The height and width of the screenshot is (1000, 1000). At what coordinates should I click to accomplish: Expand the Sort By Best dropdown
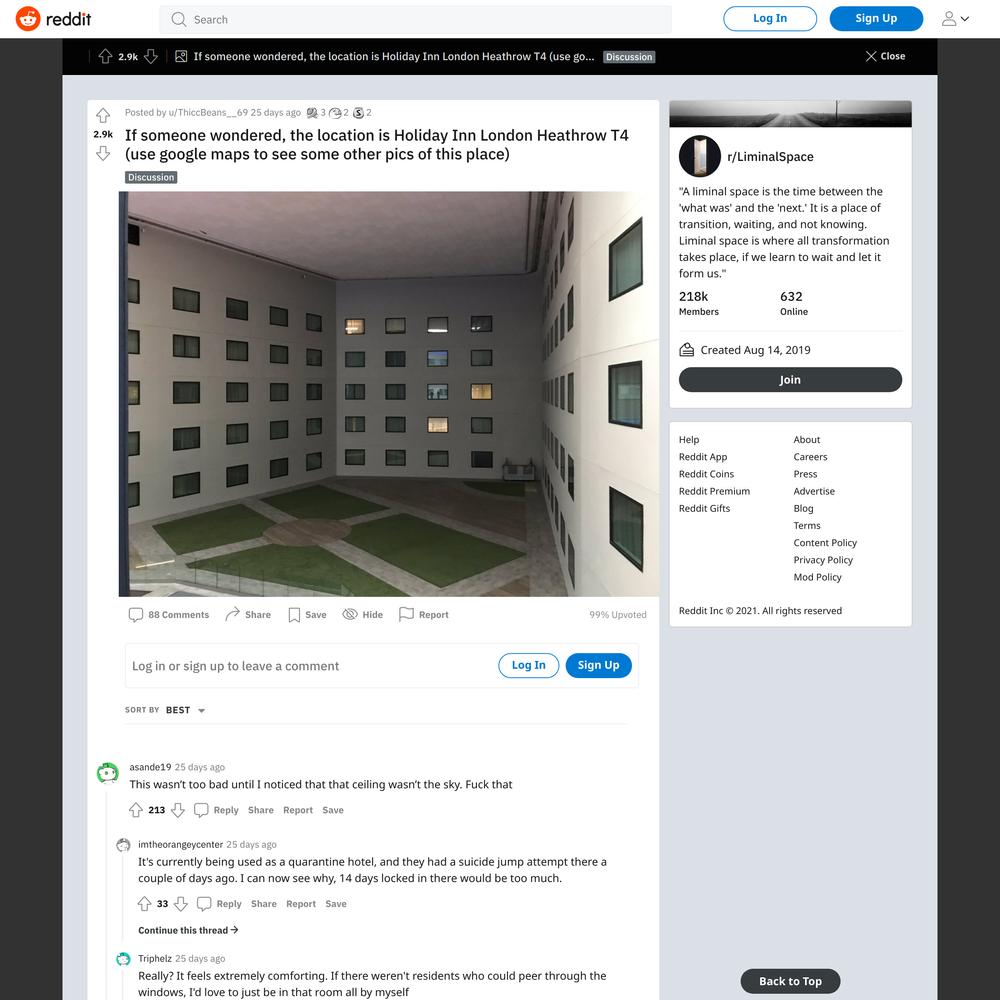pyautogui.click(x=185, y=710)
